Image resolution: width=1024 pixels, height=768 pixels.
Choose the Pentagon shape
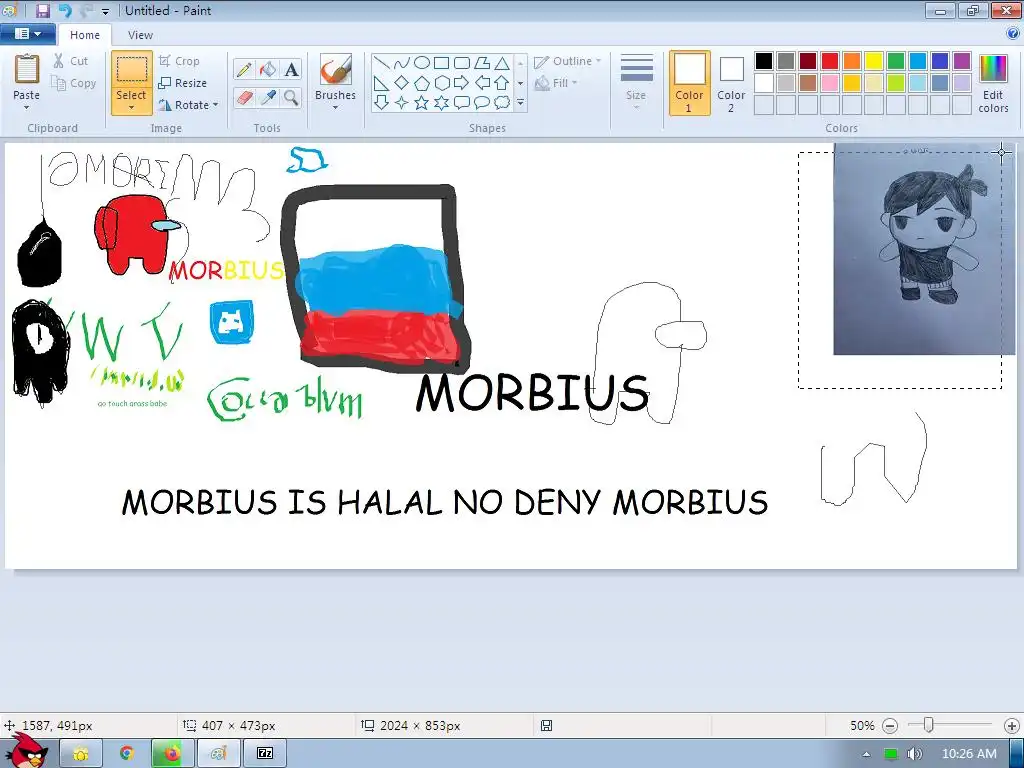pos(422,83)
